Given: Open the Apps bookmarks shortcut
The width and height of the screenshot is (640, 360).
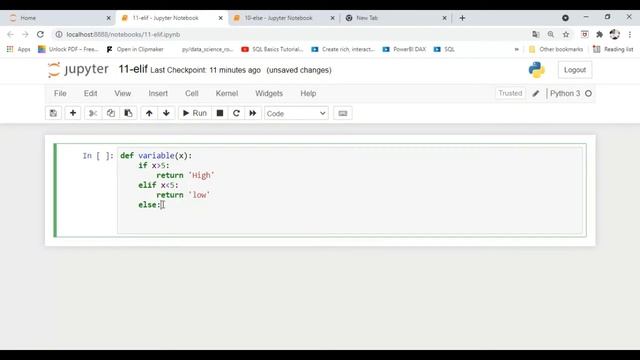Looking at the screenshot, I should pyautogui.click(x=18, y=49).
